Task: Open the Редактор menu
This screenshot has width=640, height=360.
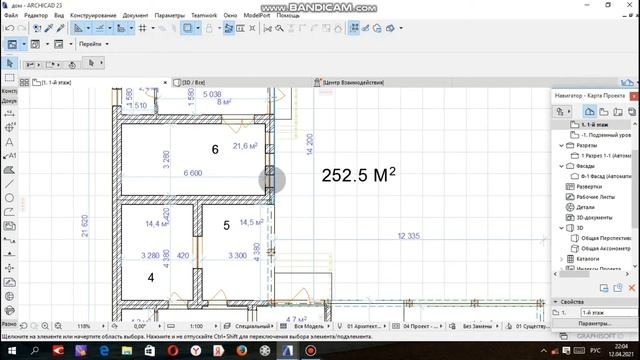Action: (x=36, y=16)
